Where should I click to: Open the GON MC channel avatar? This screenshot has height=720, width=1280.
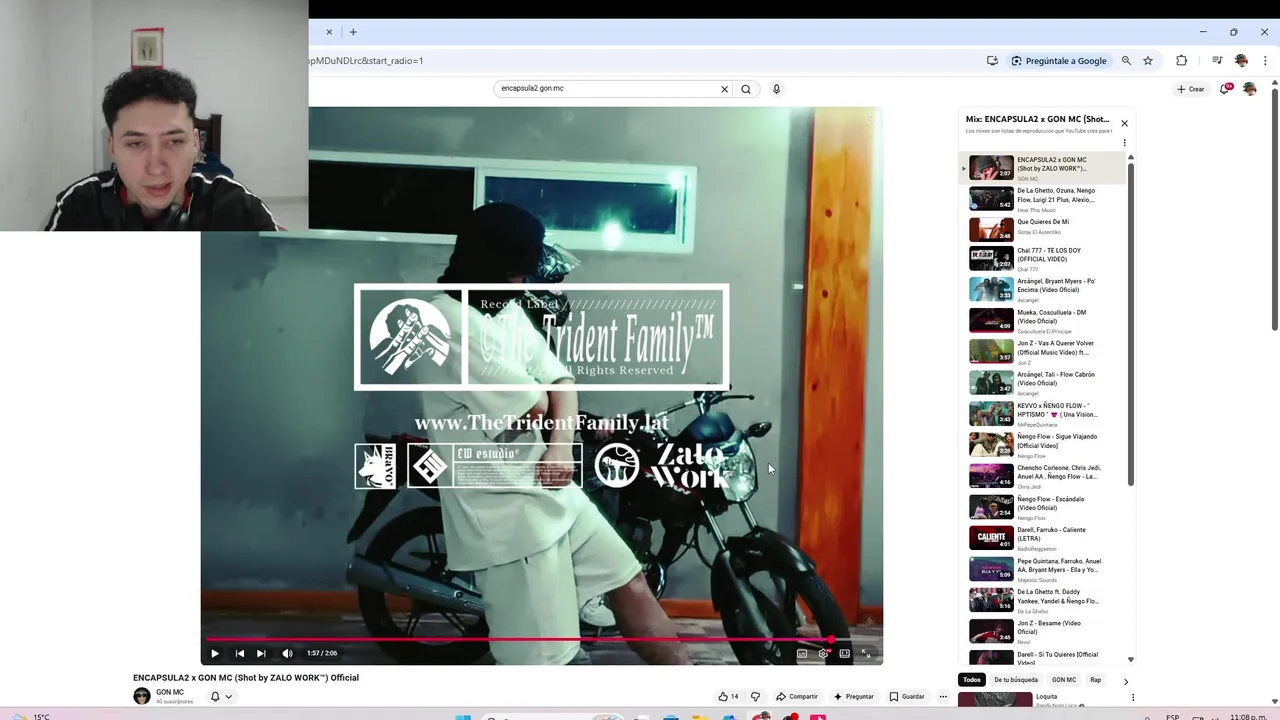point(142,696)
